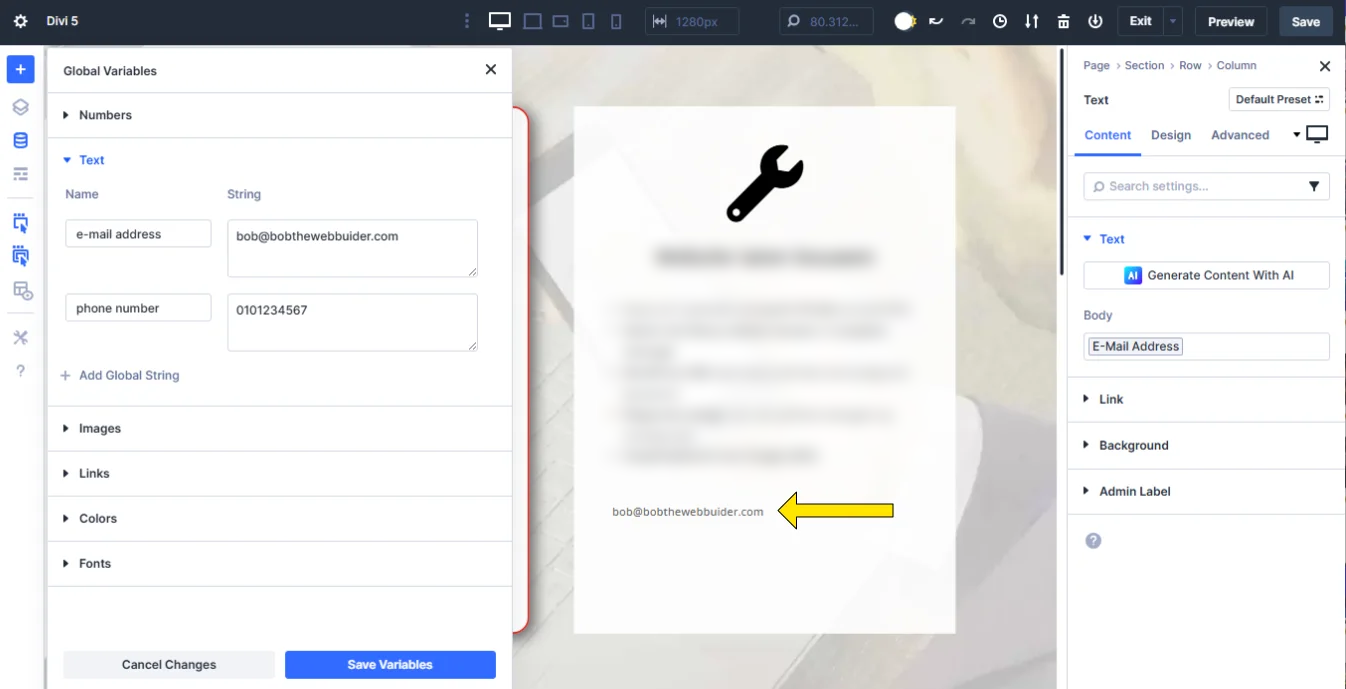Open the Layers panel icon in left sidebar

(20, 106)
